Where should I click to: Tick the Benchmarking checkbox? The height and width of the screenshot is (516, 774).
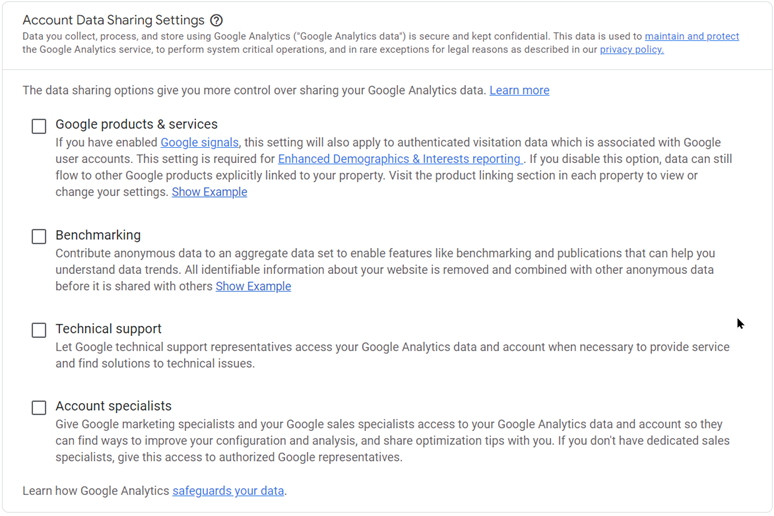point(39,237)
